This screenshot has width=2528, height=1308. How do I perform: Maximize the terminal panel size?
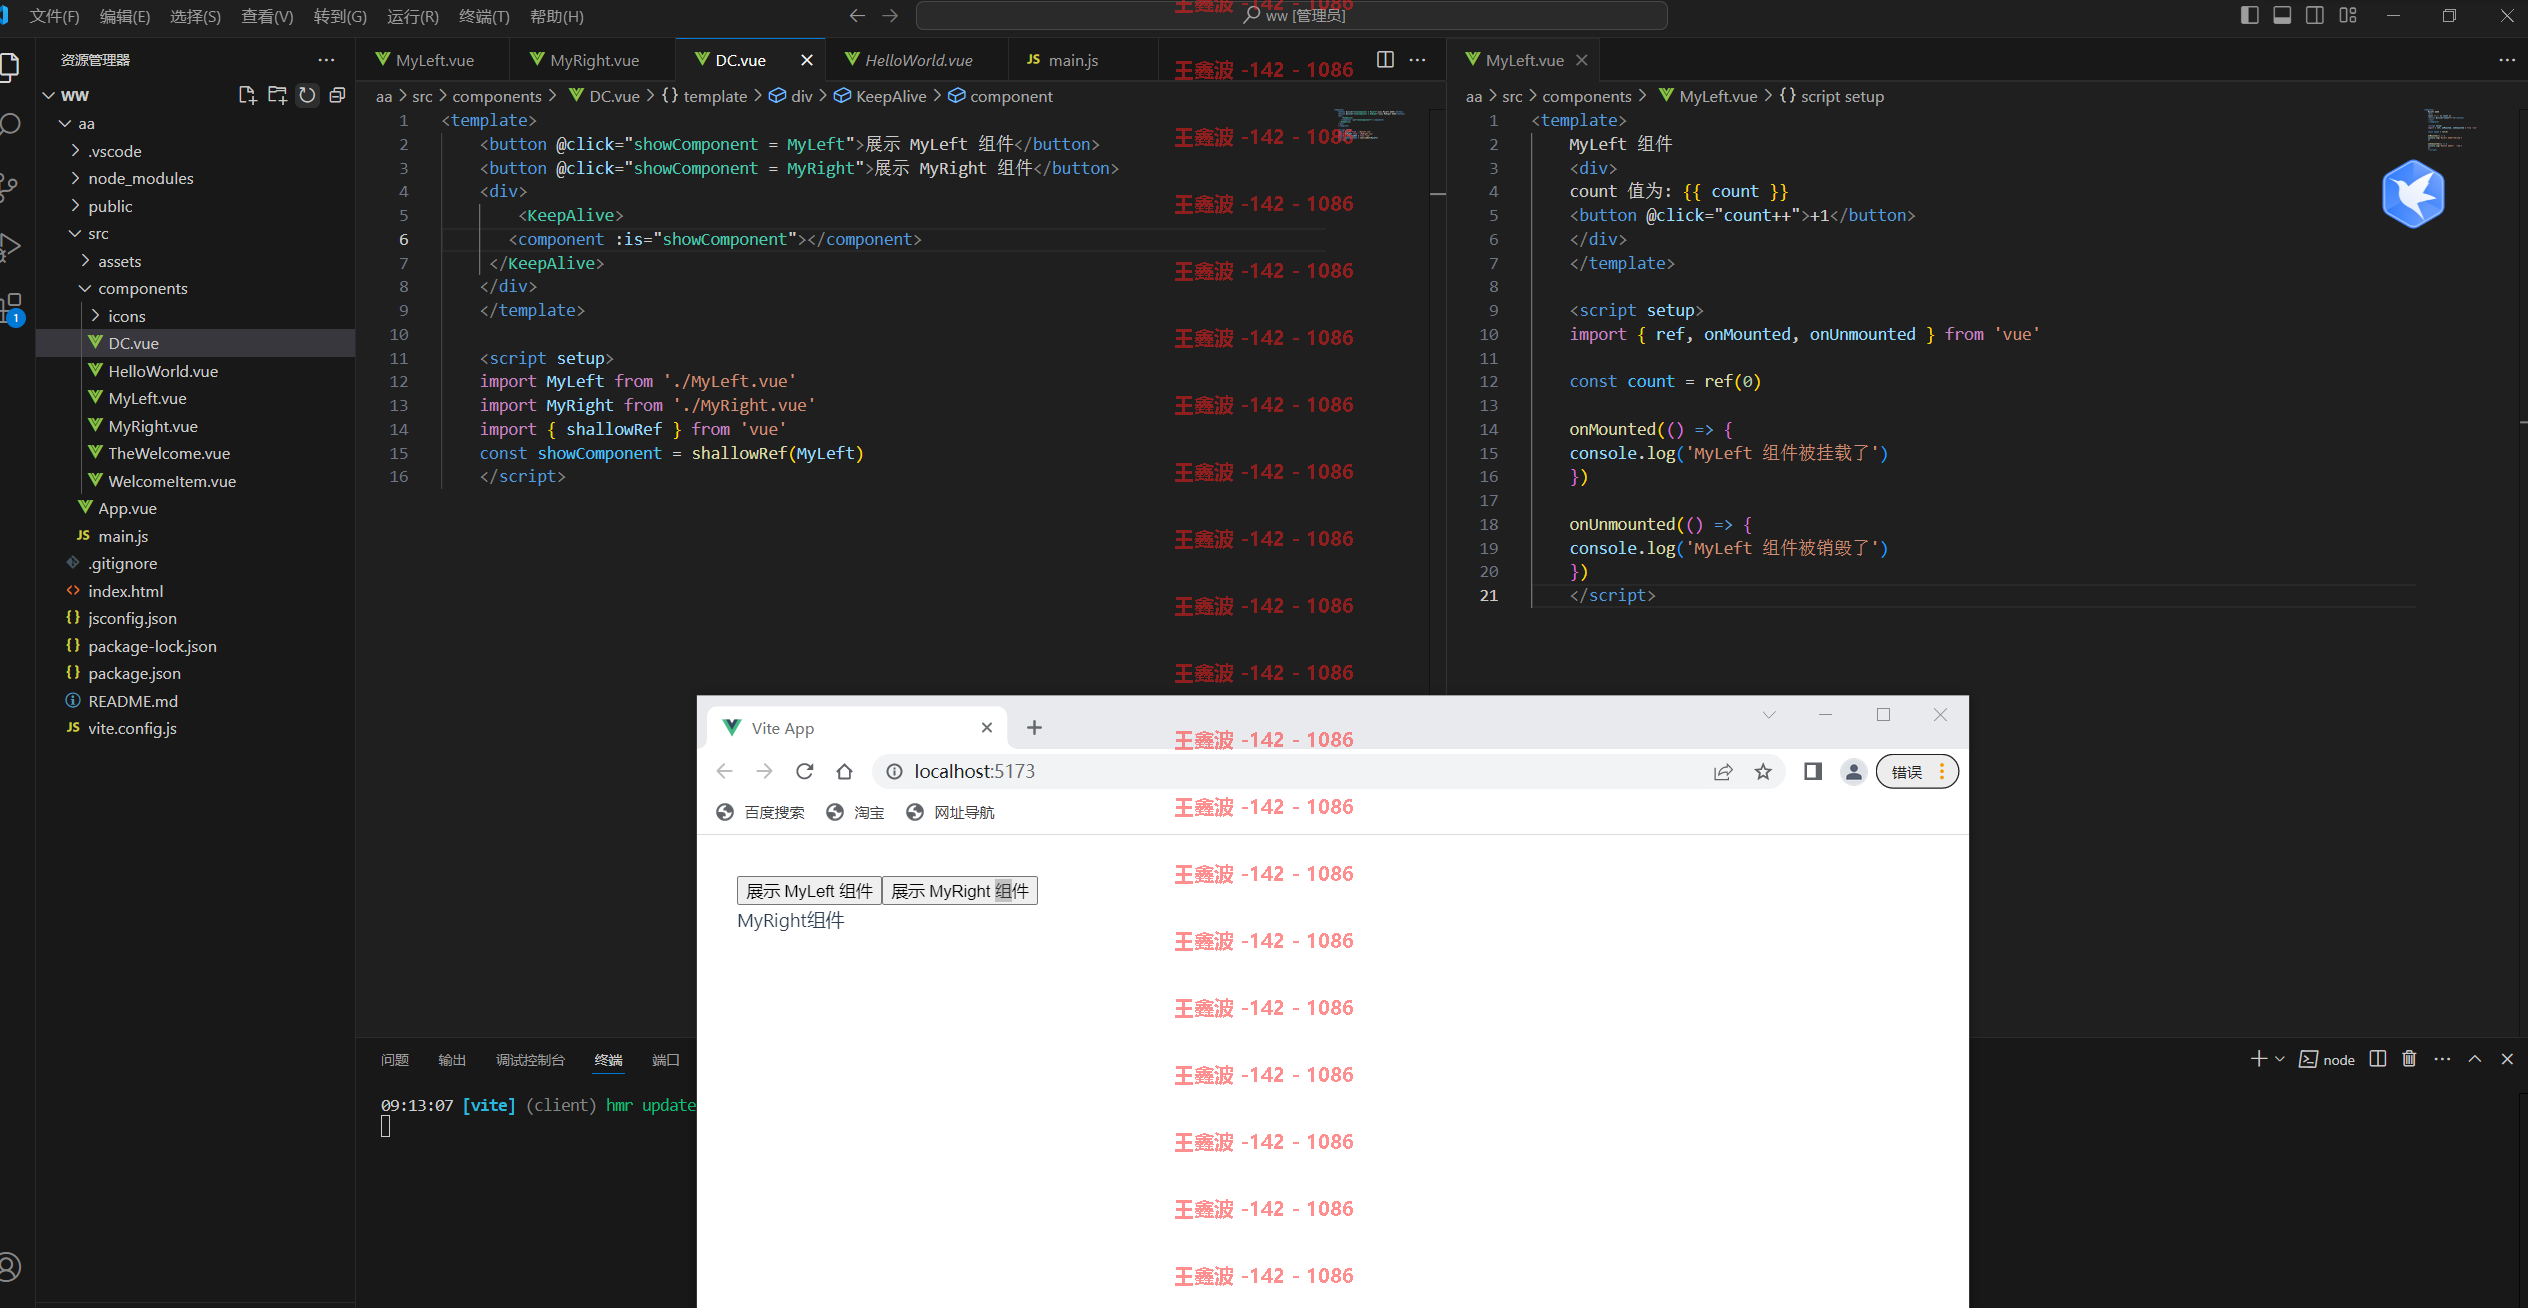2475,1059
